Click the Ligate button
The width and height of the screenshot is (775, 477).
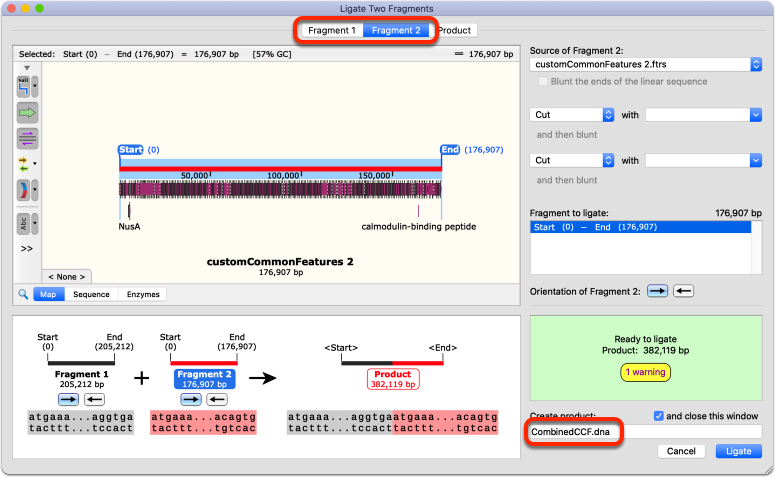pos(738,451)
